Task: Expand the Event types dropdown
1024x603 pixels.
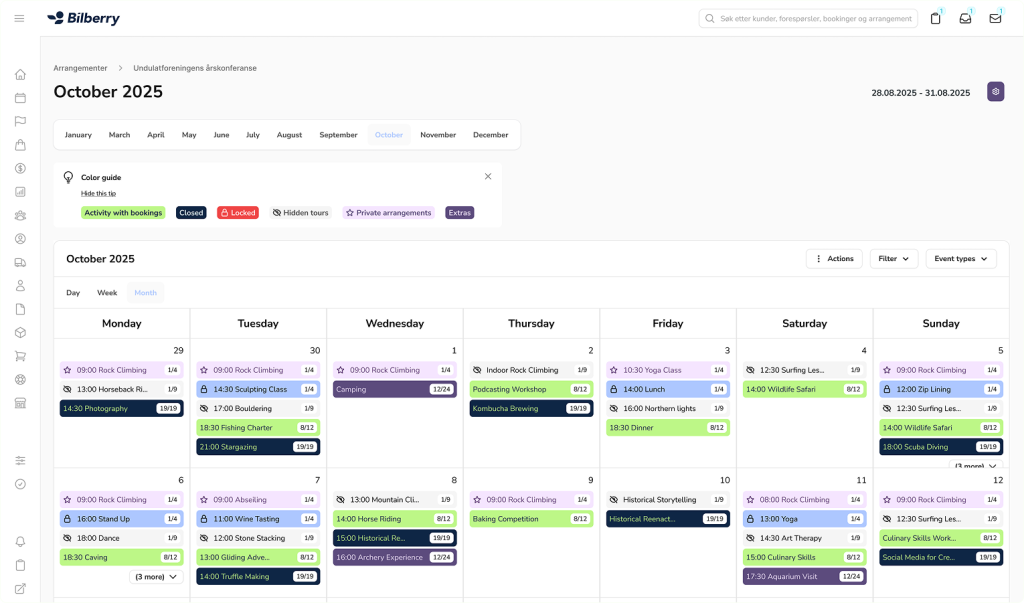Action: click(960, 259)
